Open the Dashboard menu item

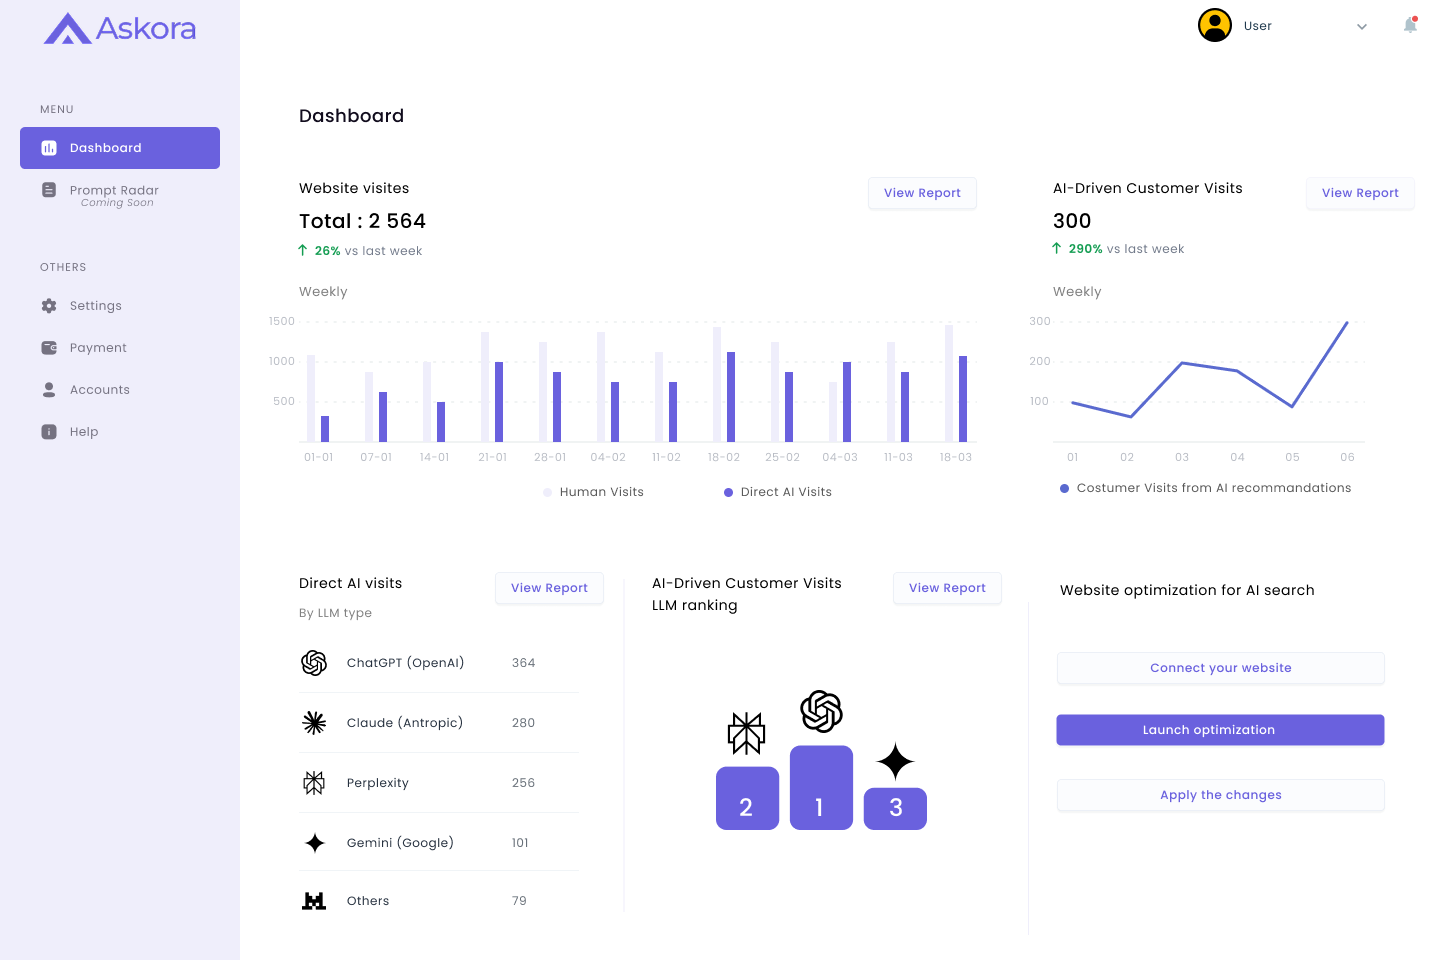120,148
